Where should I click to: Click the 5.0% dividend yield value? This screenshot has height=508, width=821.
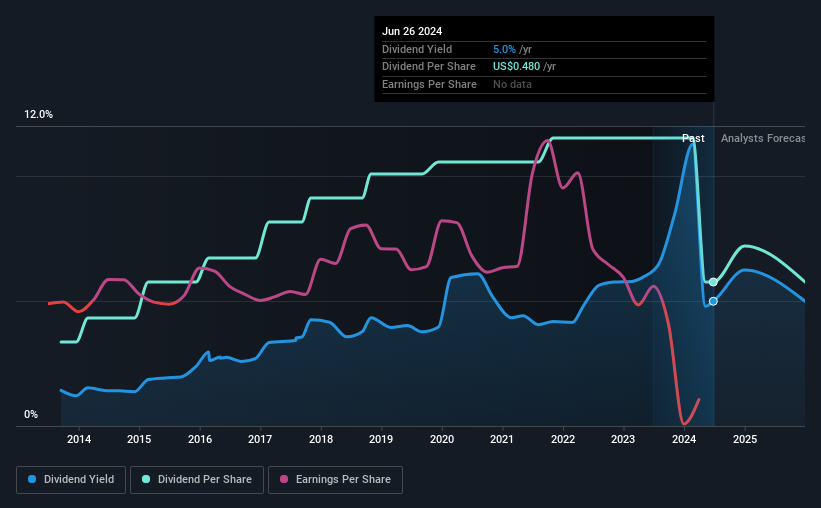coord(504,49)
